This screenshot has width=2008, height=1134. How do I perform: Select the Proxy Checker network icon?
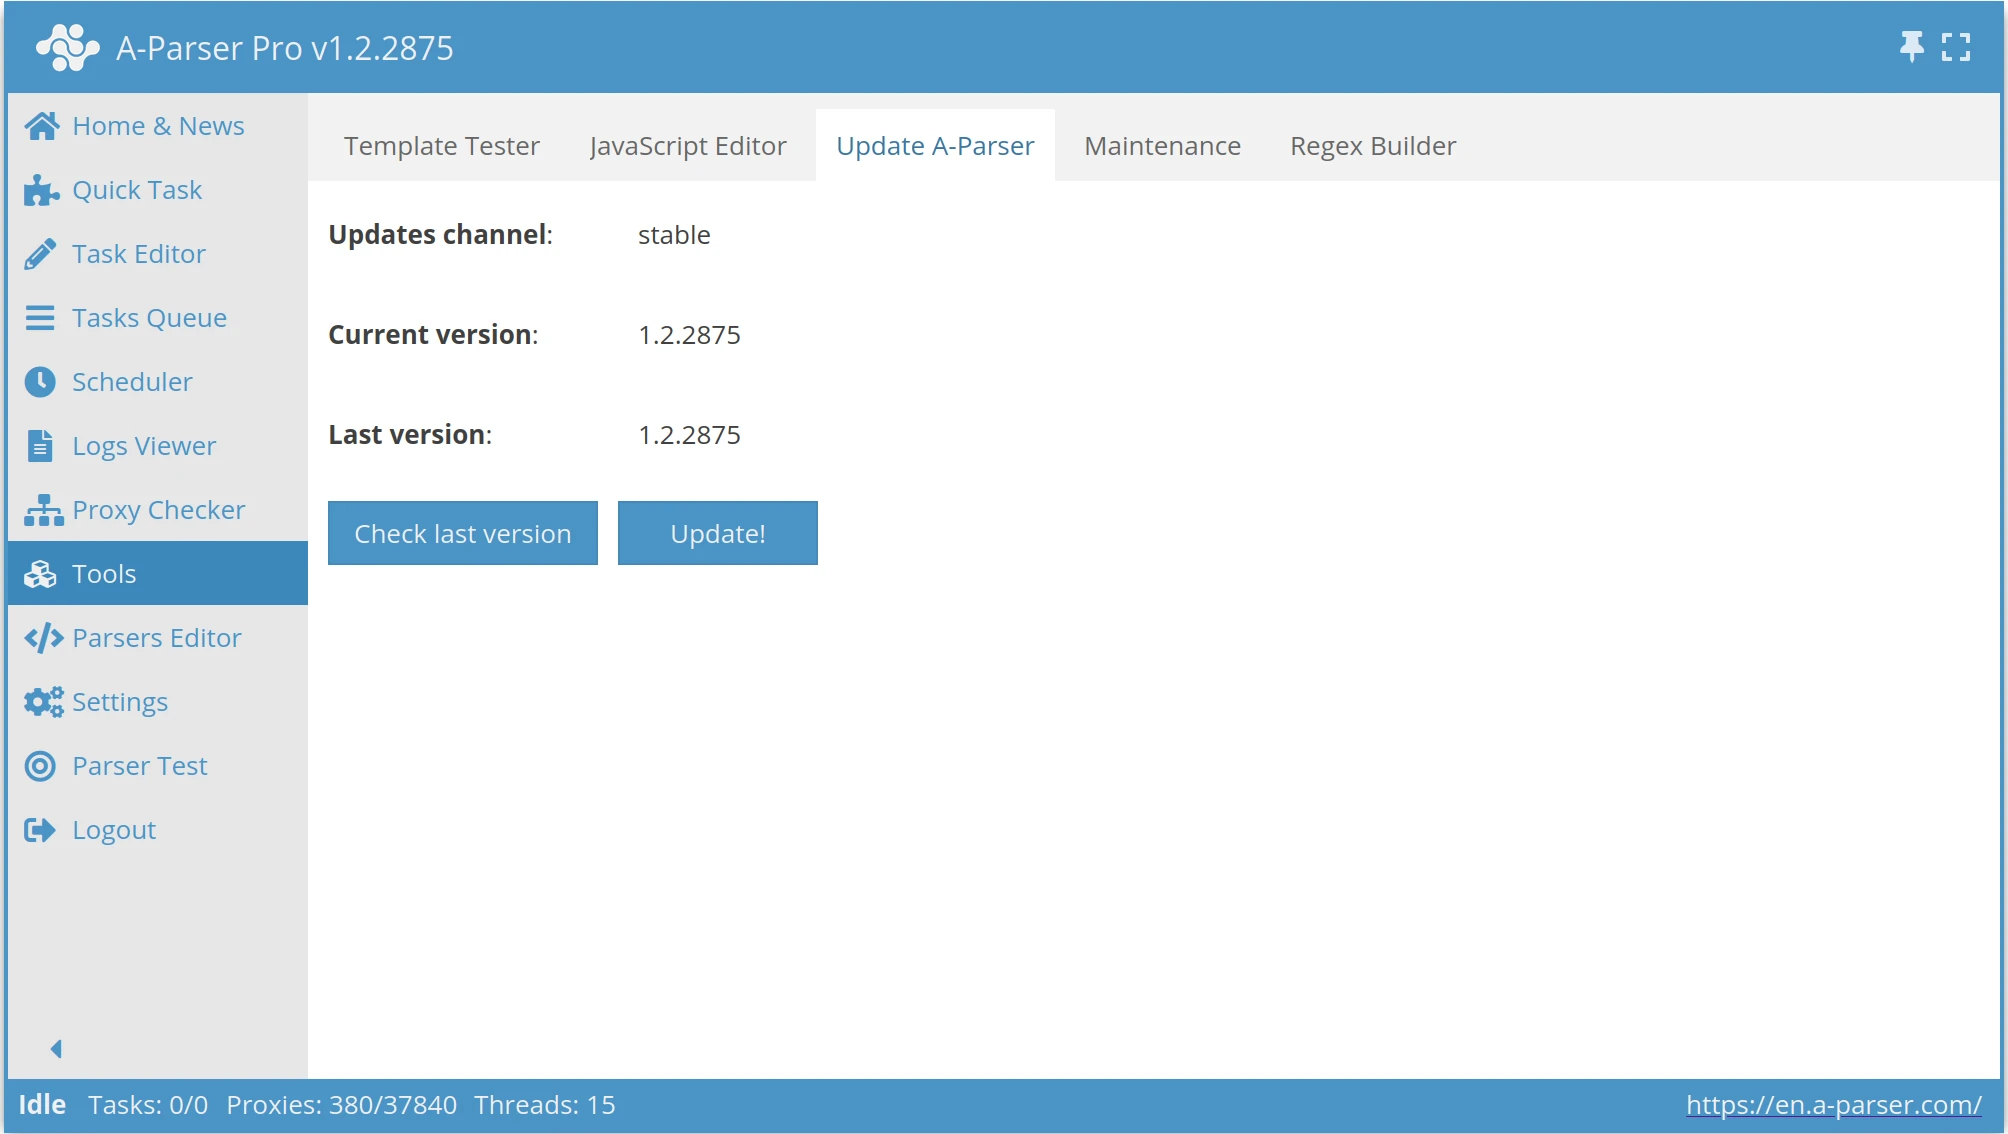tap(41, 509)
